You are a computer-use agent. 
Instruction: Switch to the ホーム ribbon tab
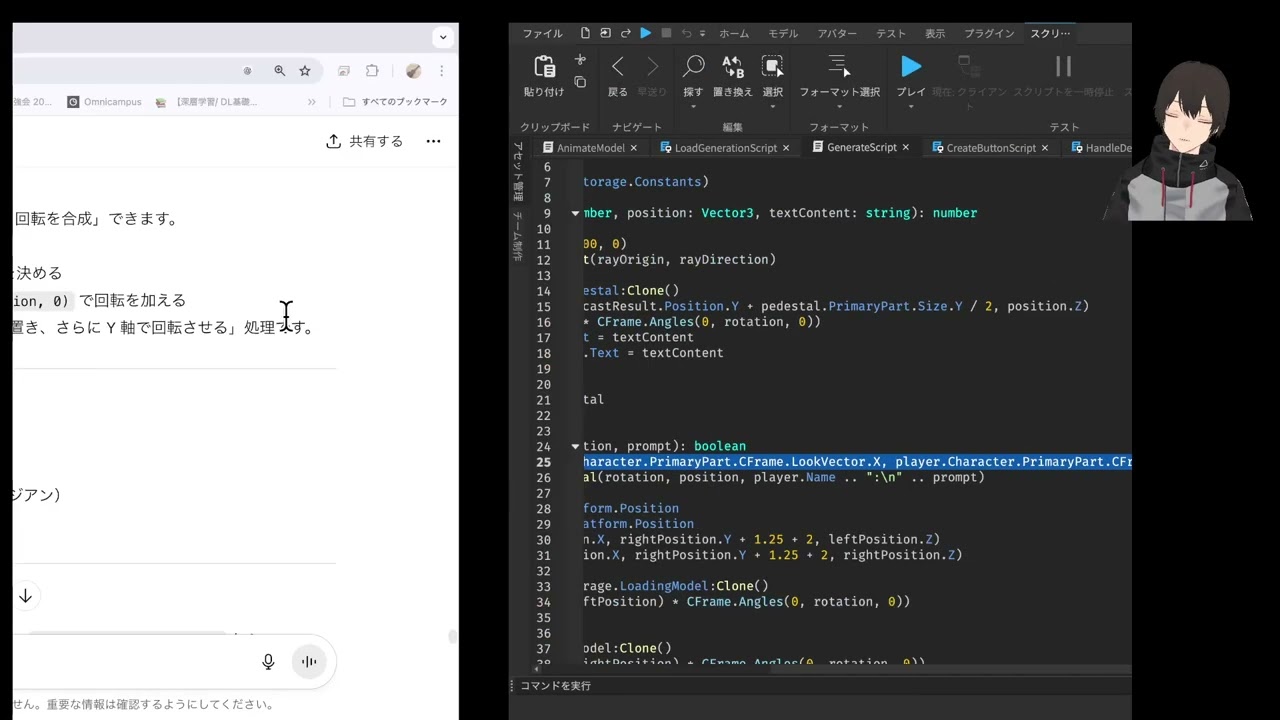tap(734, 33)
